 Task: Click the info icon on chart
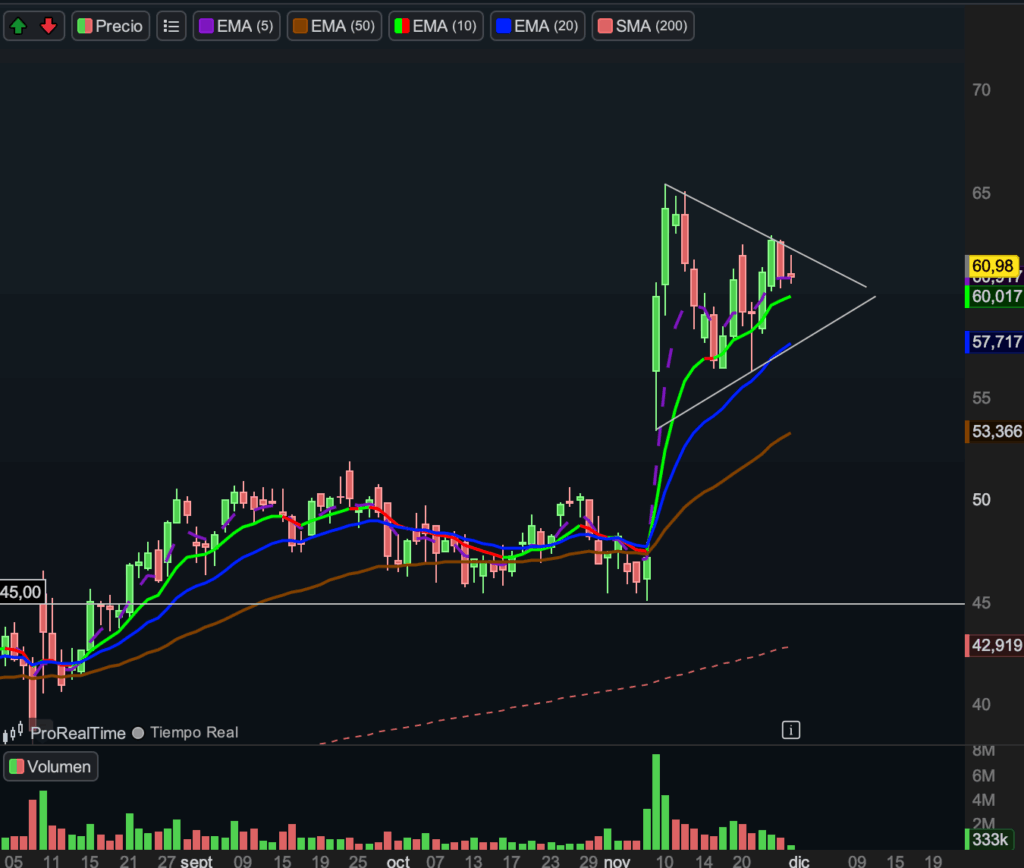click(791, 730)
